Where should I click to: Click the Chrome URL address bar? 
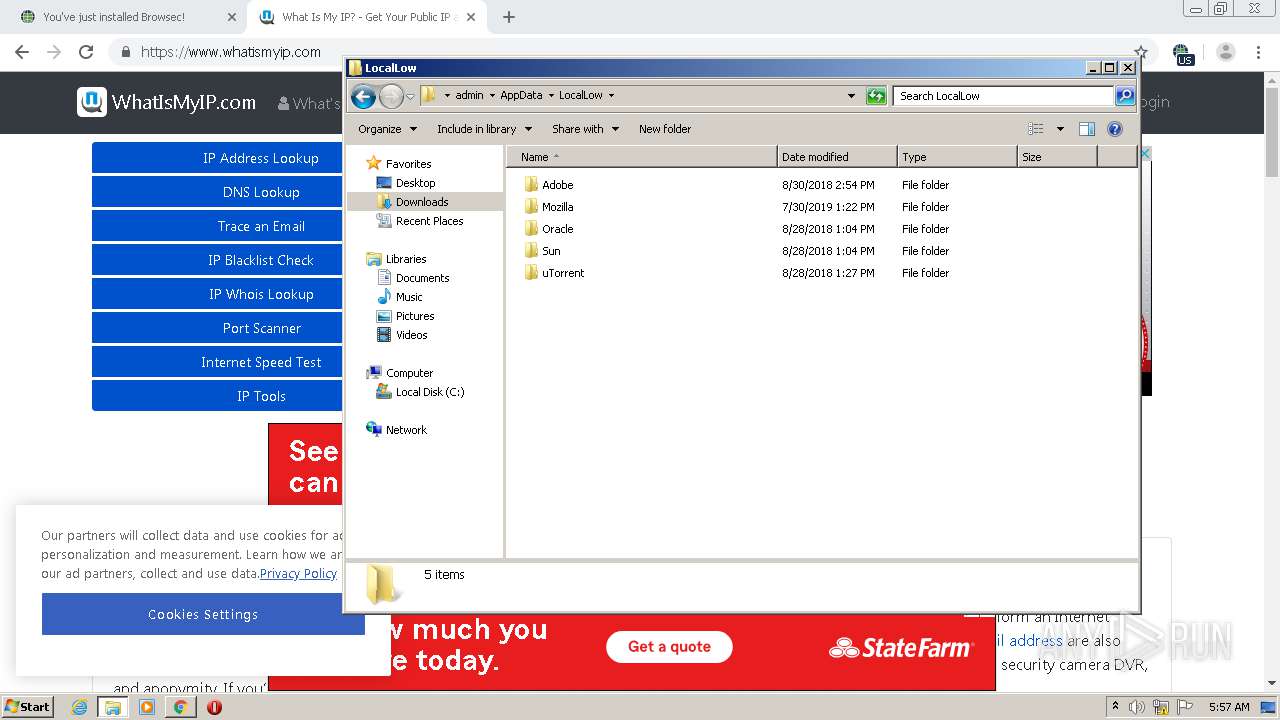(x=620, y=52)
